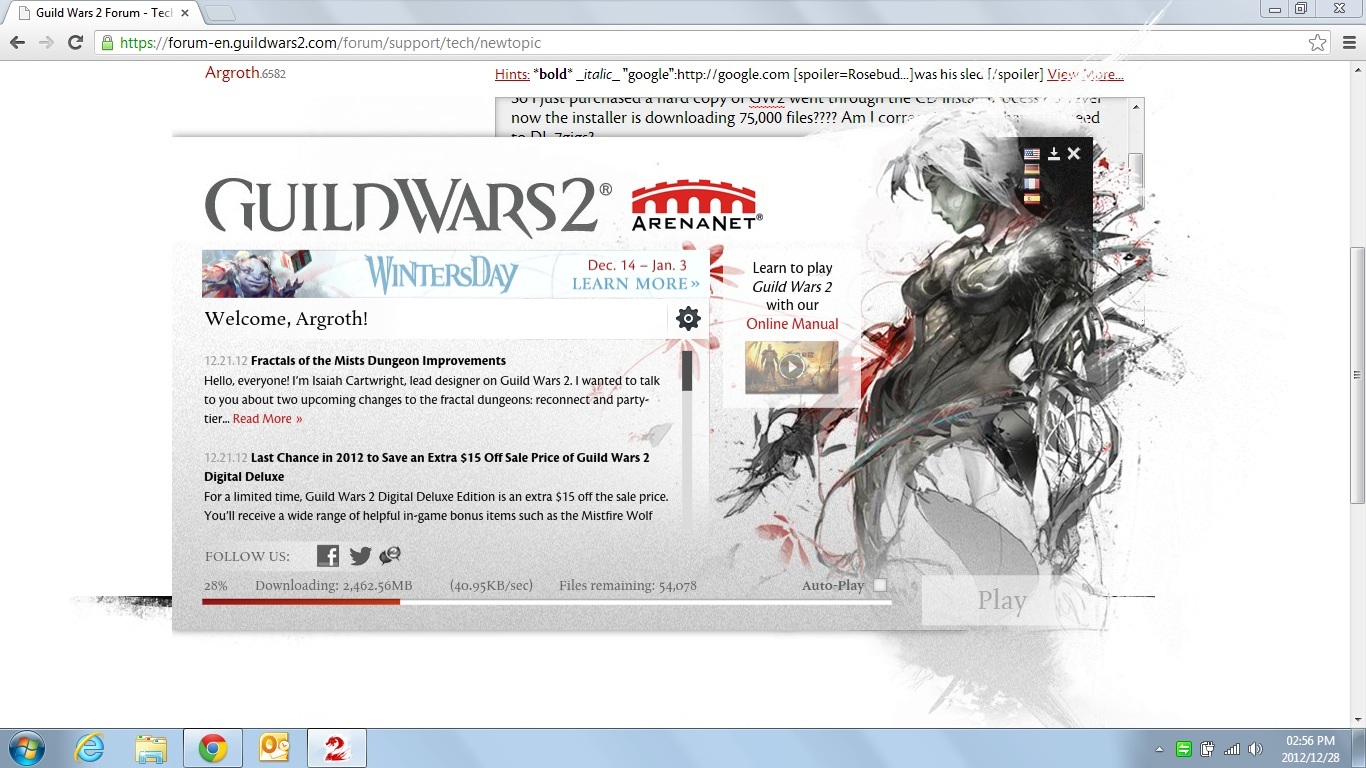Open launcher settings gear icon

point(688,318)
